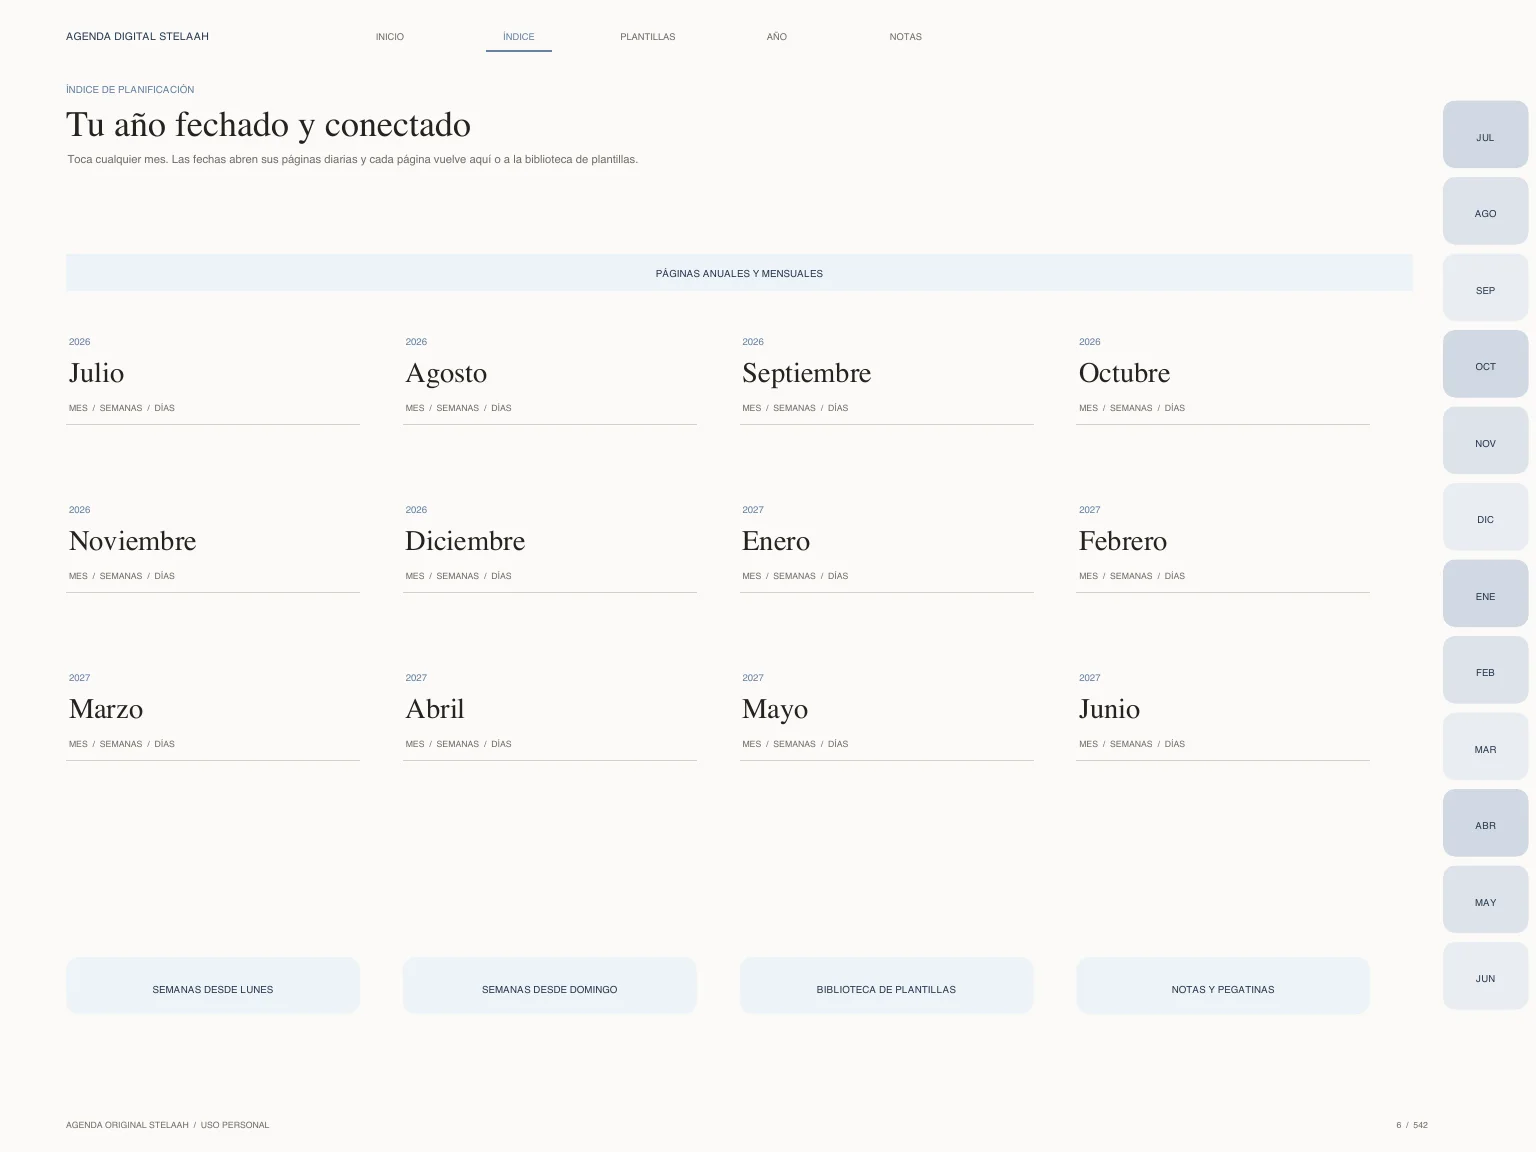The image size is (1536, 1152).
Task: Jump to JUN side tab
Action: click(1485, 976)
